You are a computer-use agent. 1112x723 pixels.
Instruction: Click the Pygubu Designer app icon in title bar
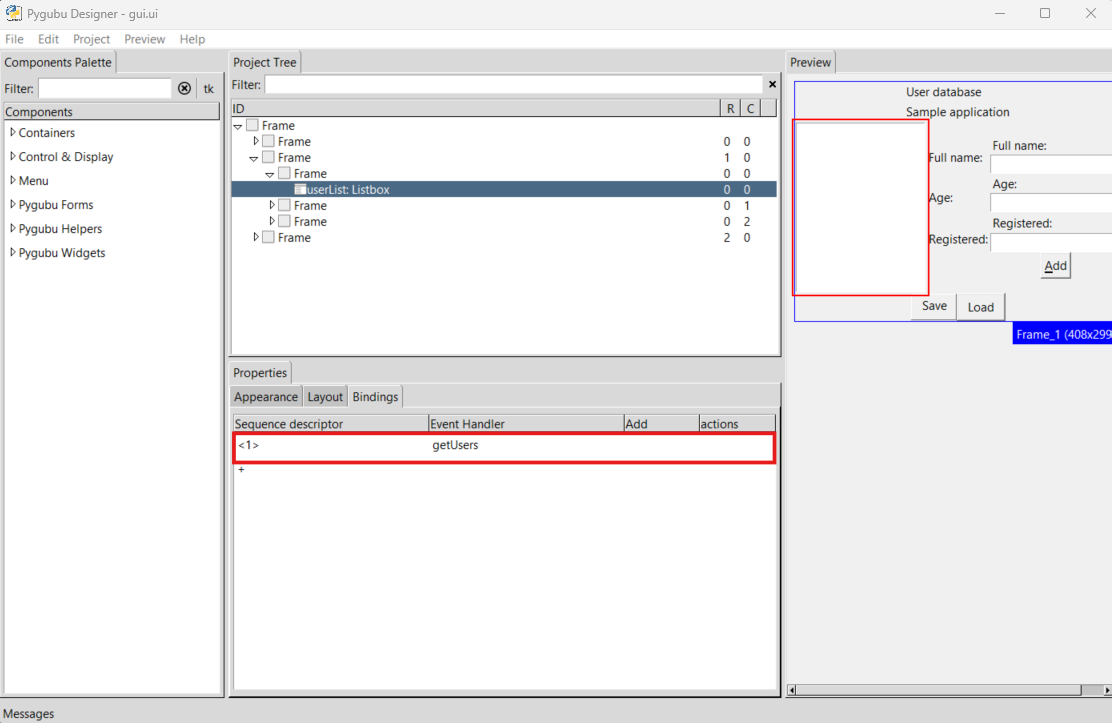[x=14, y=13]
